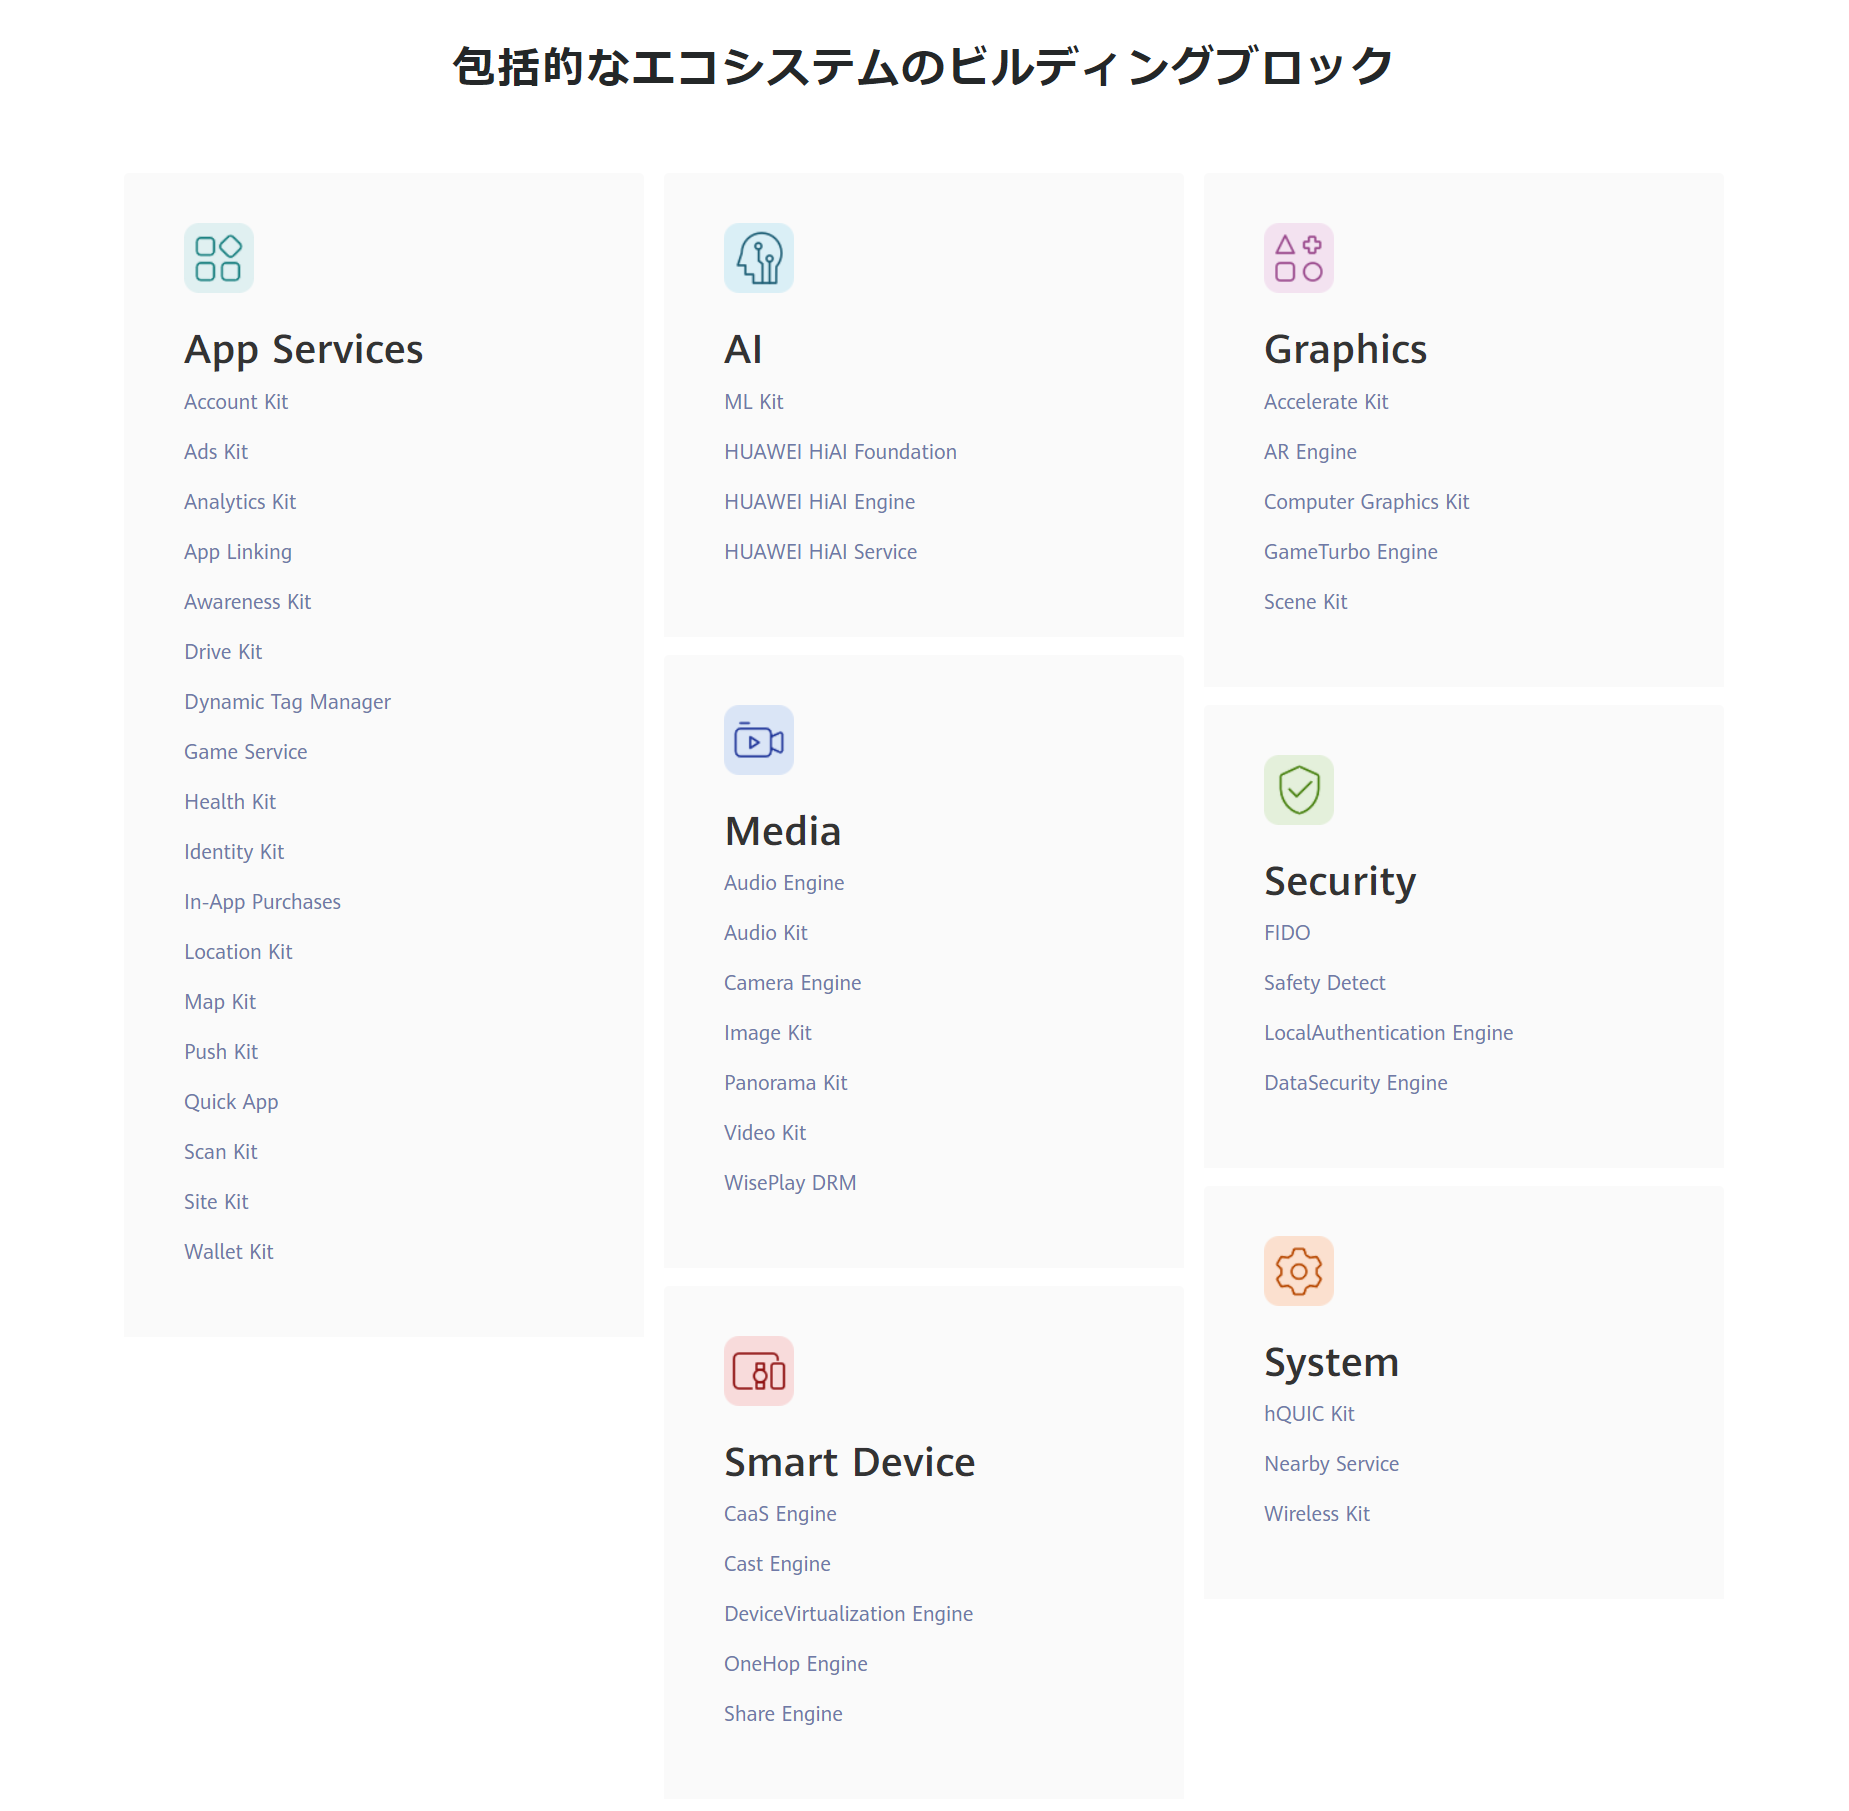Go to OneHop Engine
This screenshot has width=1849, height=1811.
point(796,1664)
